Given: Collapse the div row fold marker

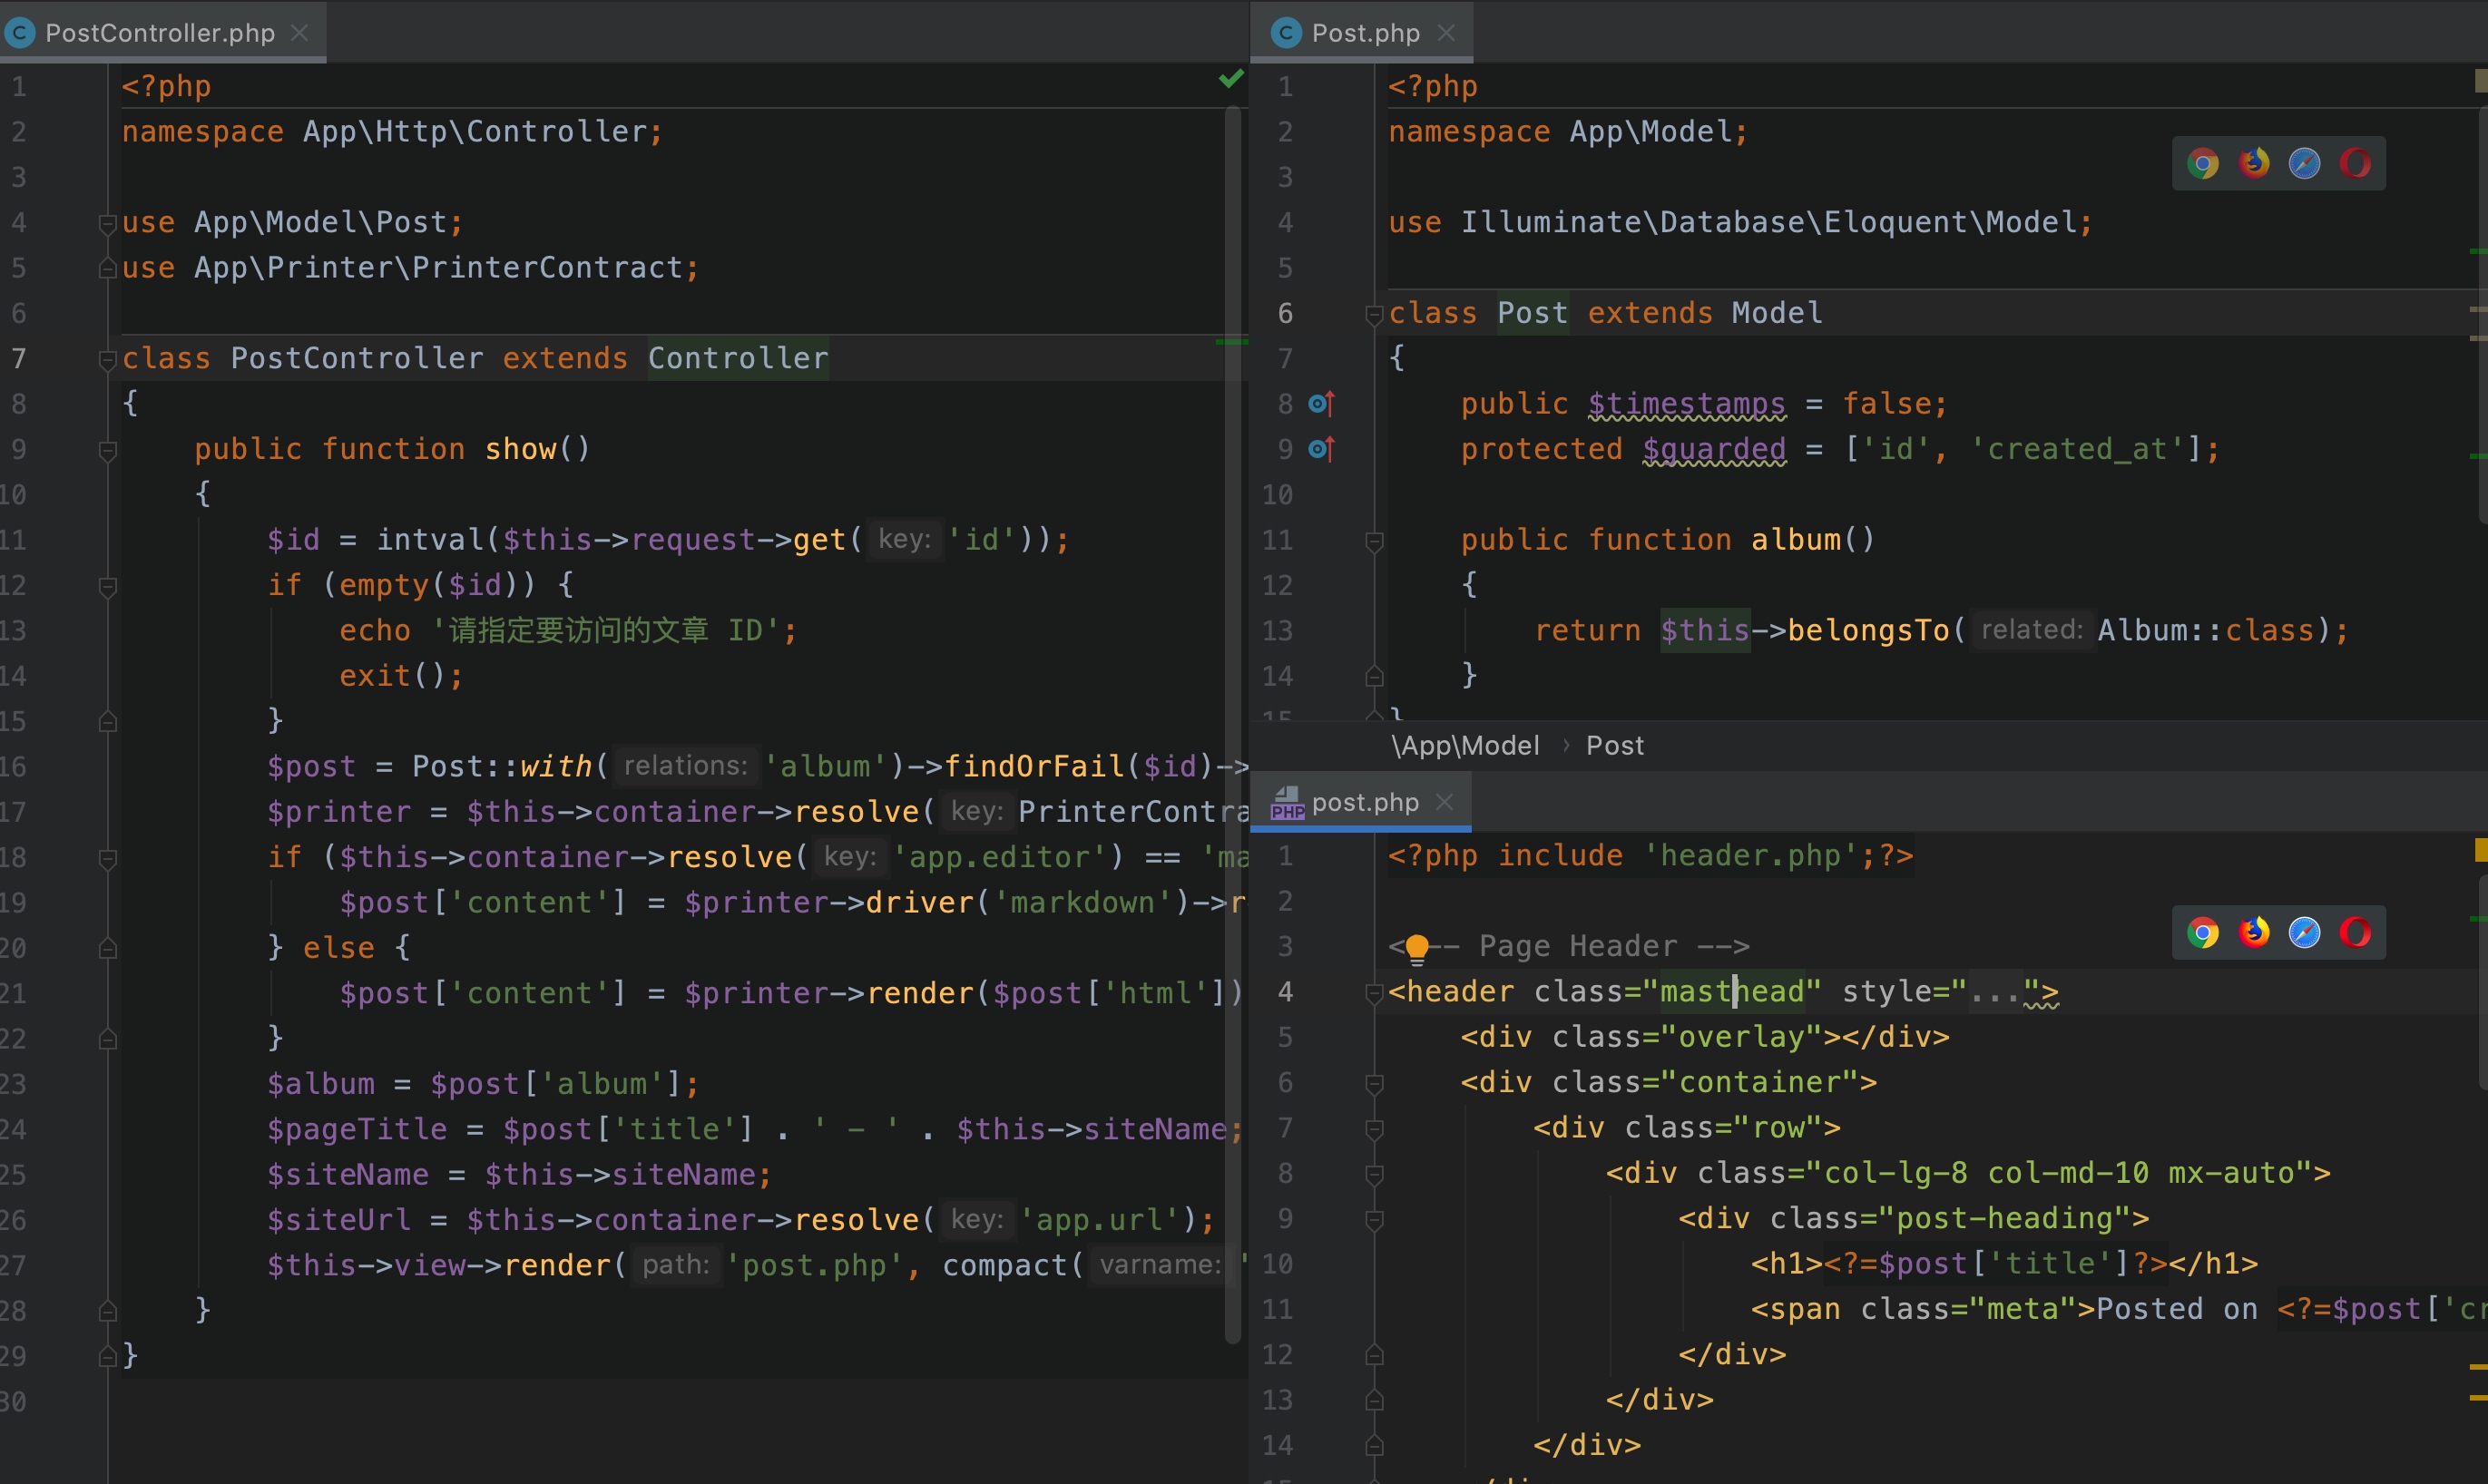Looking at the screenshot, I should tap(1374, 1129).
